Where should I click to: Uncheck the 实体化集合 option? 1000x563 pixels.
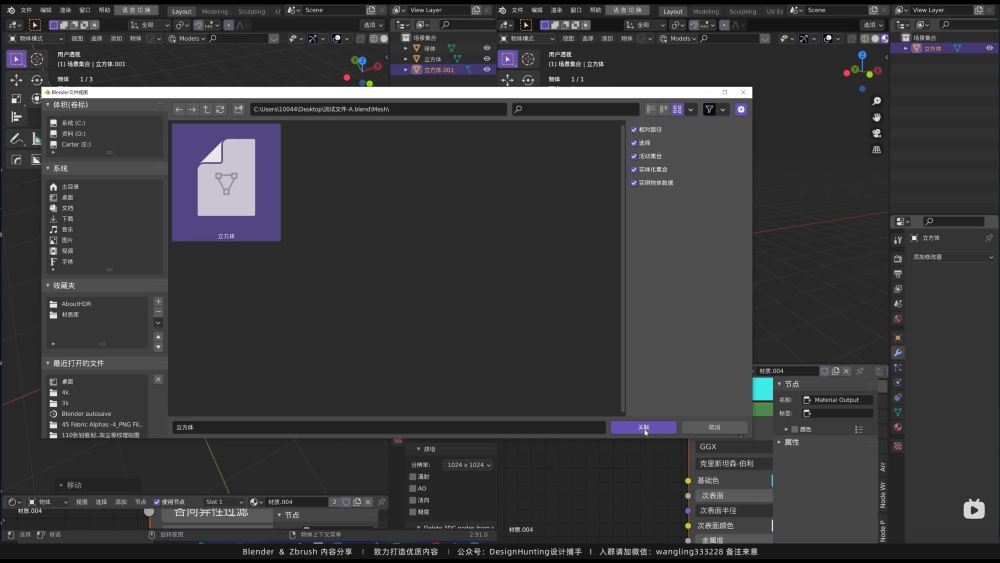coord(634,170)
